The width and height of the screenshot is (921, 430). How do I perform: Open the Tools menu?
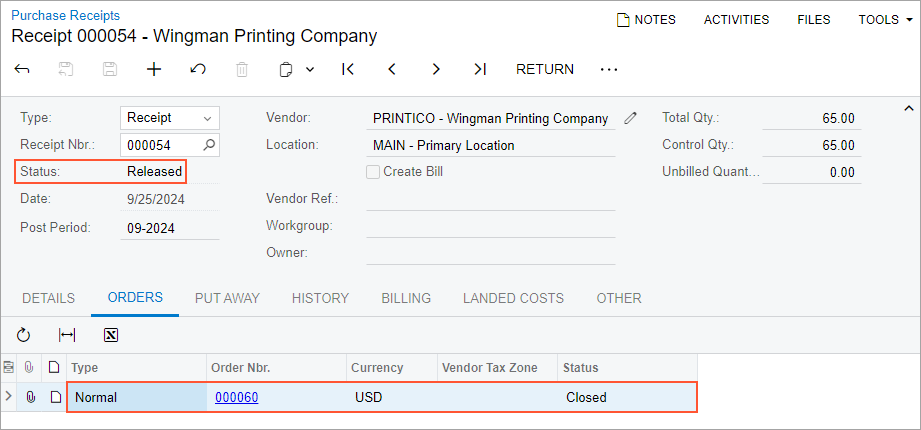point(885,19)
